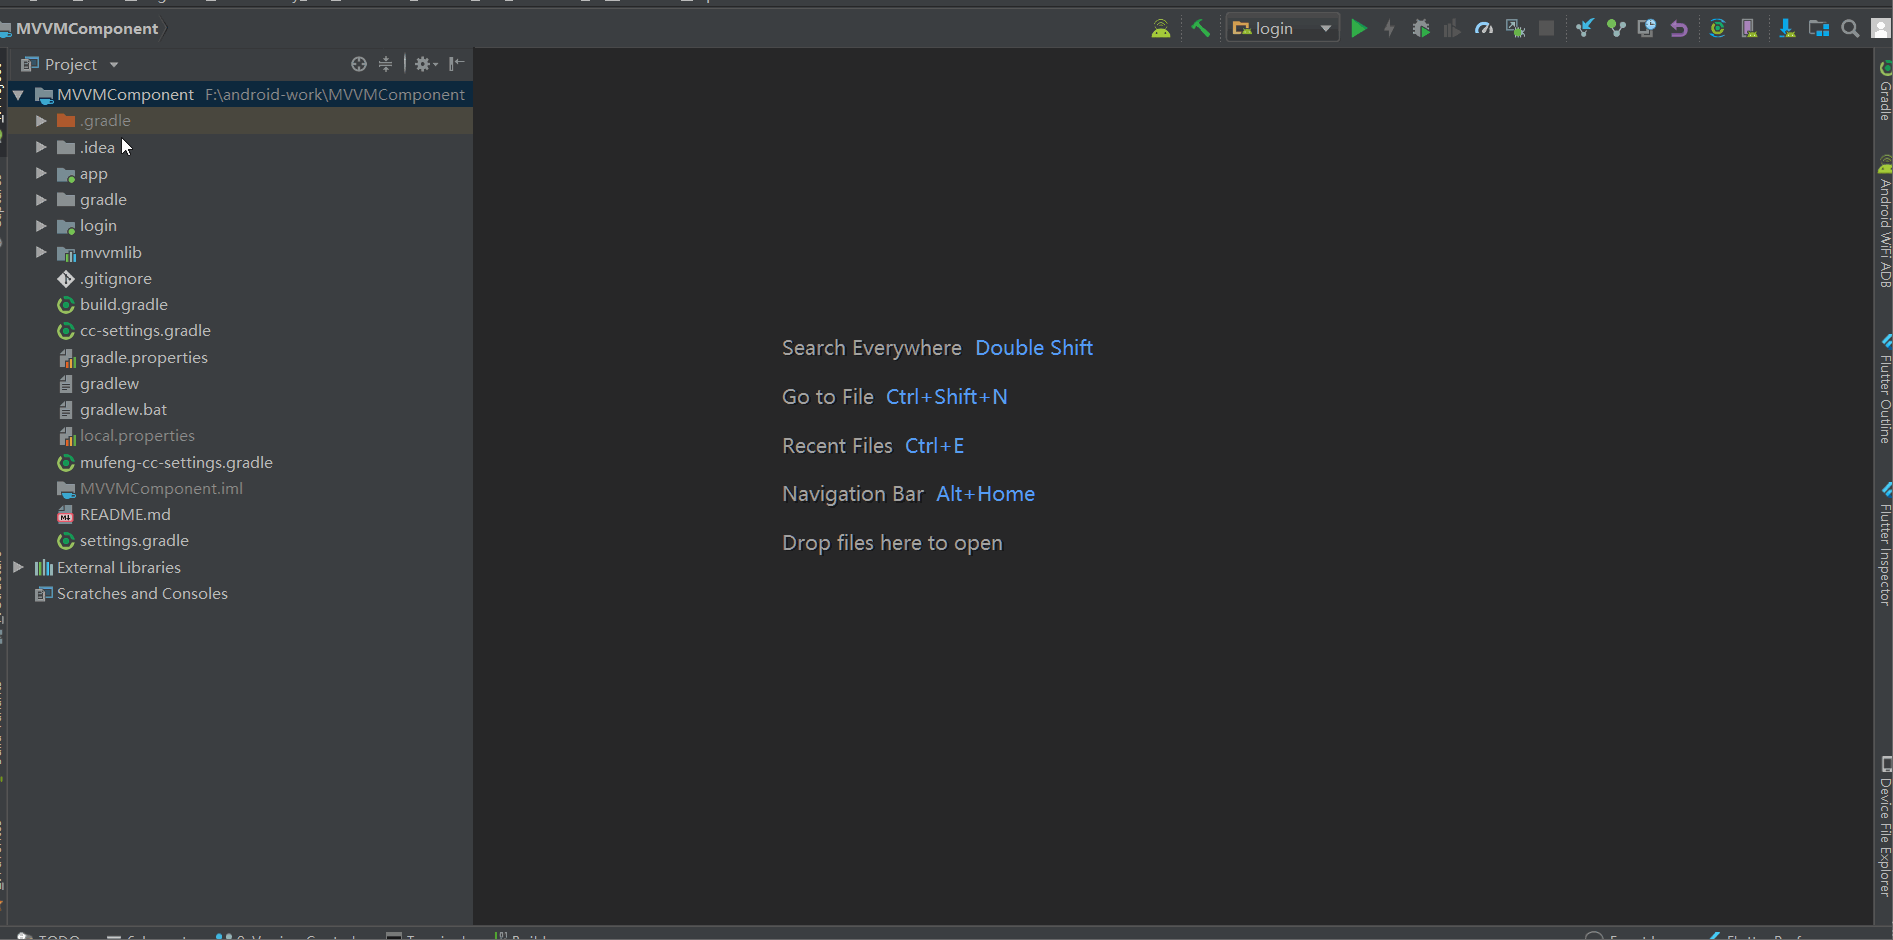Click the Alt+Home shortcut text
This screenshot has height=940, width=1893.
tap(986, 494)
